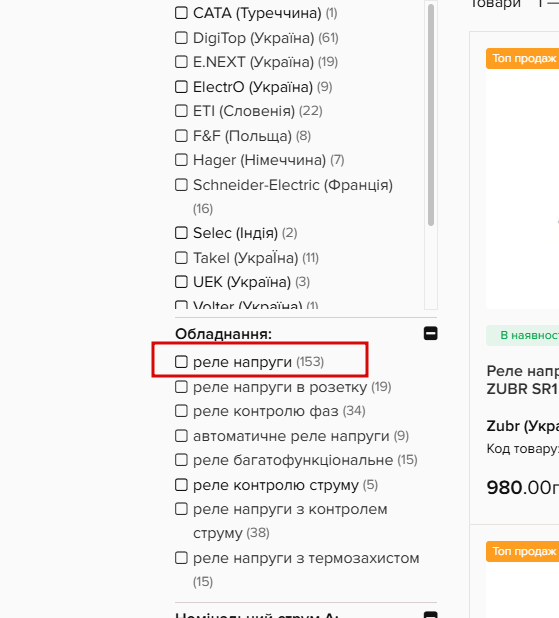Open the Реле напруги ZUBR SR1 product title
The width and height of the screenshot is (559, 618).
[523, 380]
